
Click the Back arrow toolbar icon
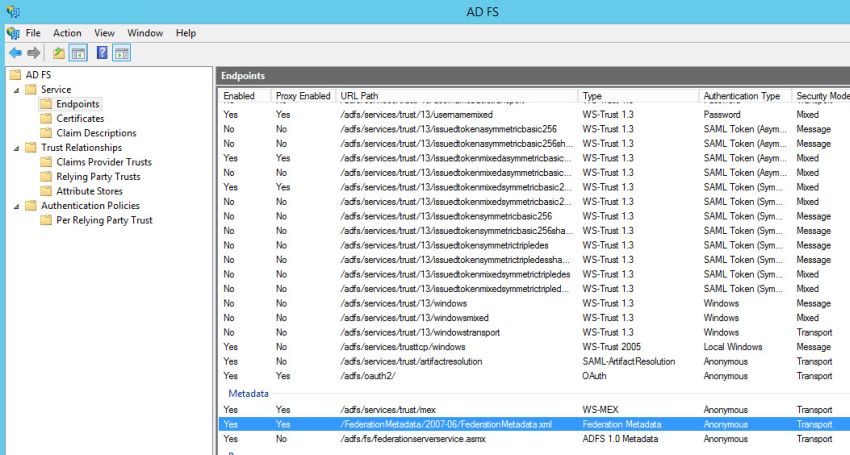pos(15,53)
